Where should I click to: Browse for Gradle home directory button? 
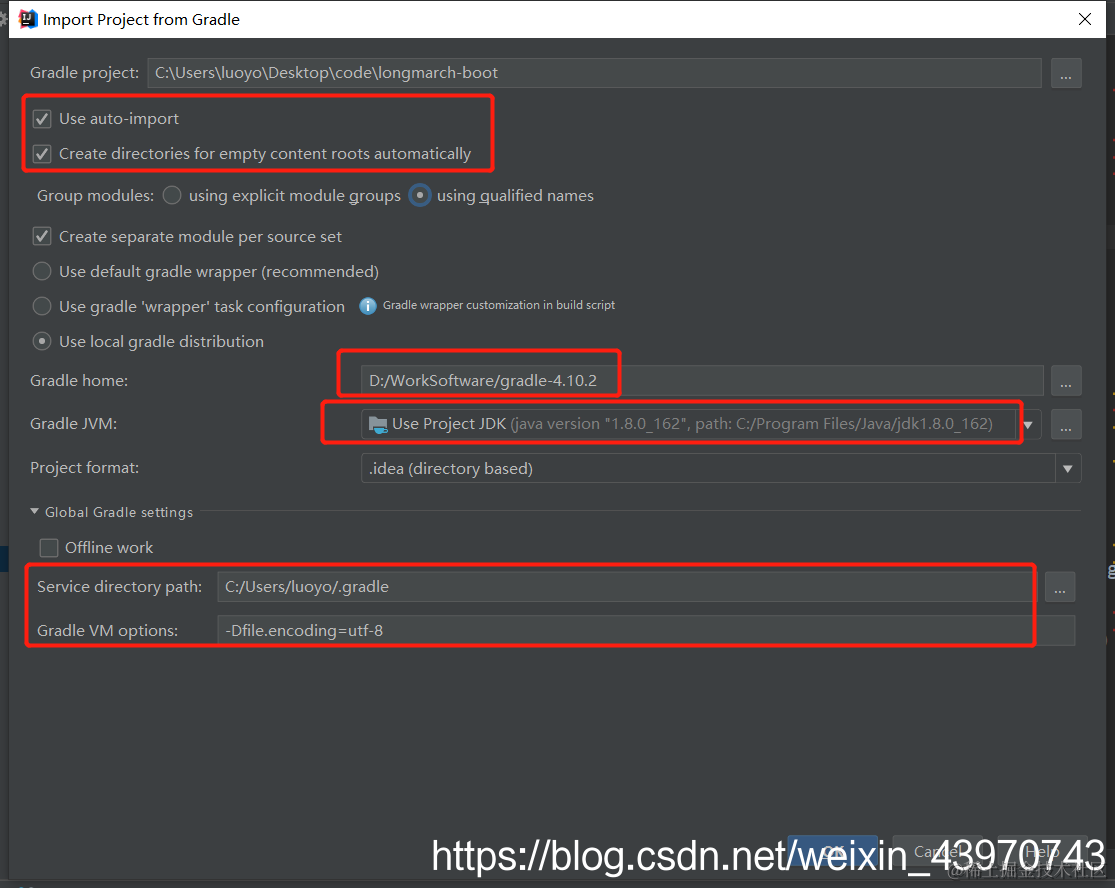click(1065, 380)
